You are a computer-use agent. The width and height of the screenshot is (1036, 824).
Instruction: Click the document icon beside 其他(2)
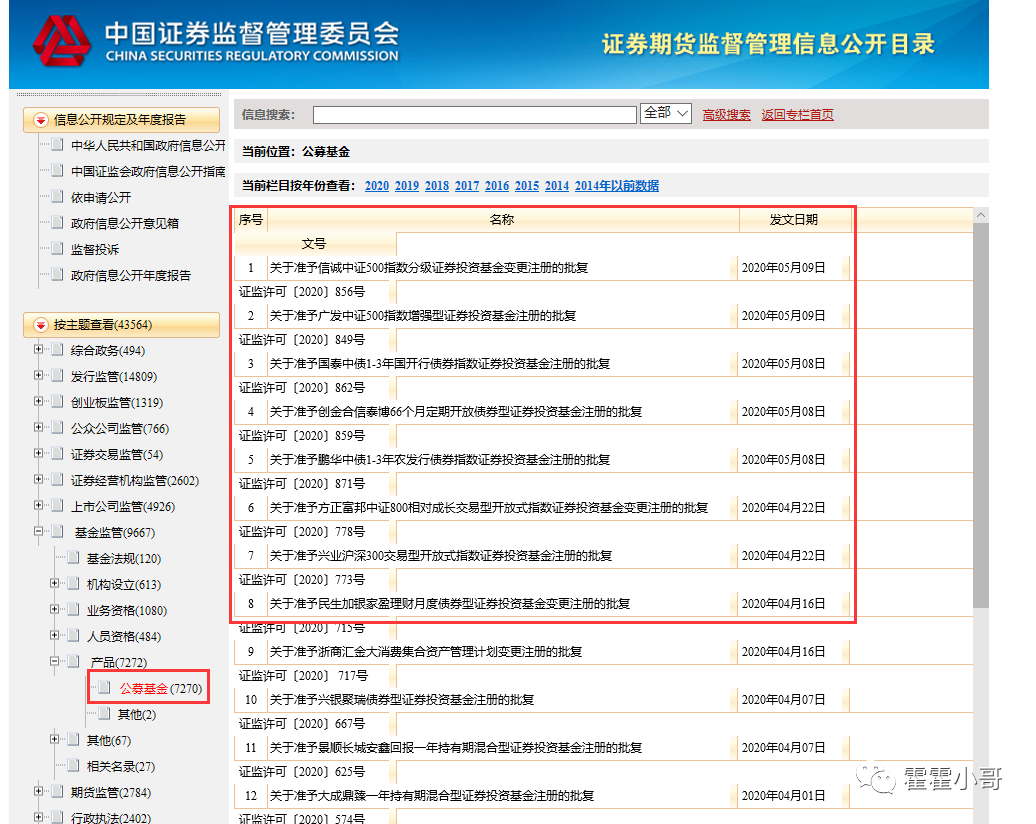(x=104, y=714)
